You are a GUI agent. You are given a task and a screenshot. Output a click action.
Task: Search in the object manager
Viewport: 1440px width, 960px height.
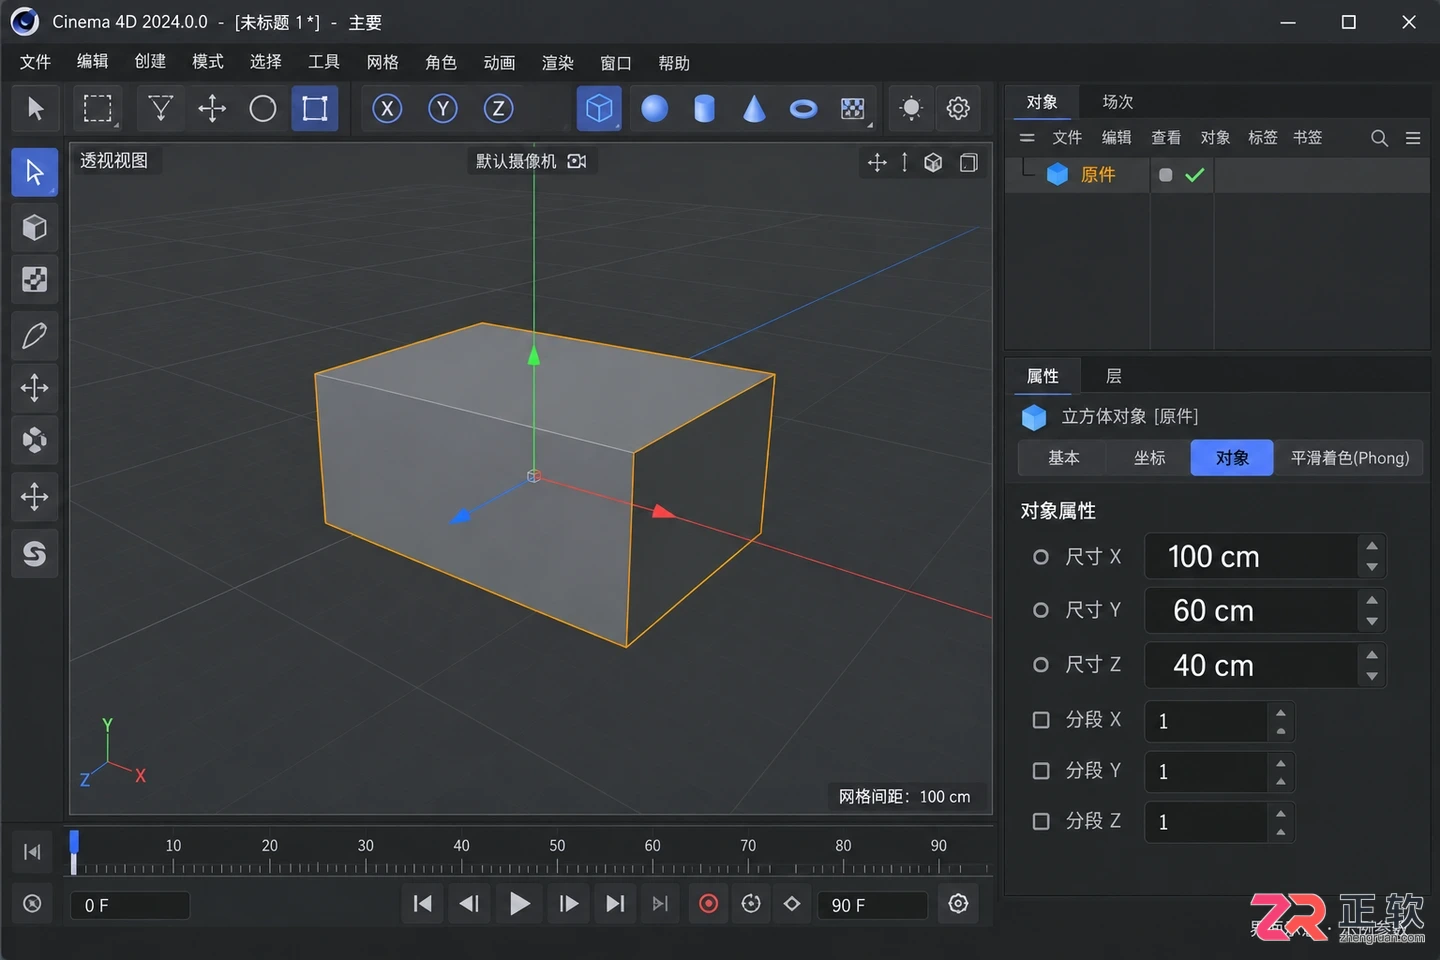point(1379,138)
